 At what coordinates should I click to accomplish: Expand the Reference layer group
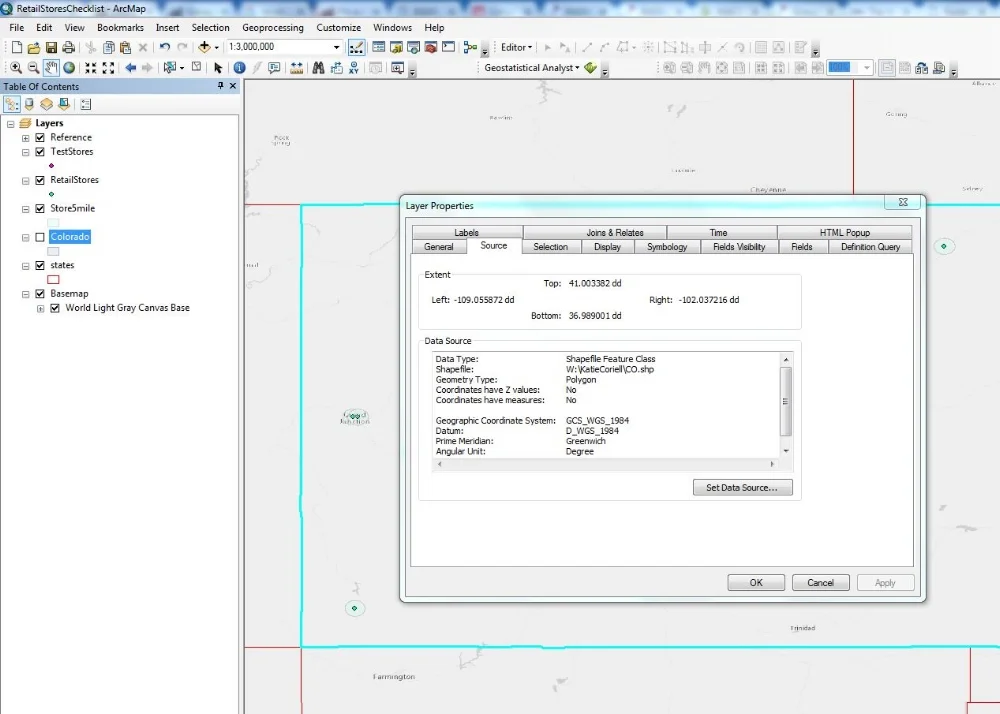tap(26, 138)
